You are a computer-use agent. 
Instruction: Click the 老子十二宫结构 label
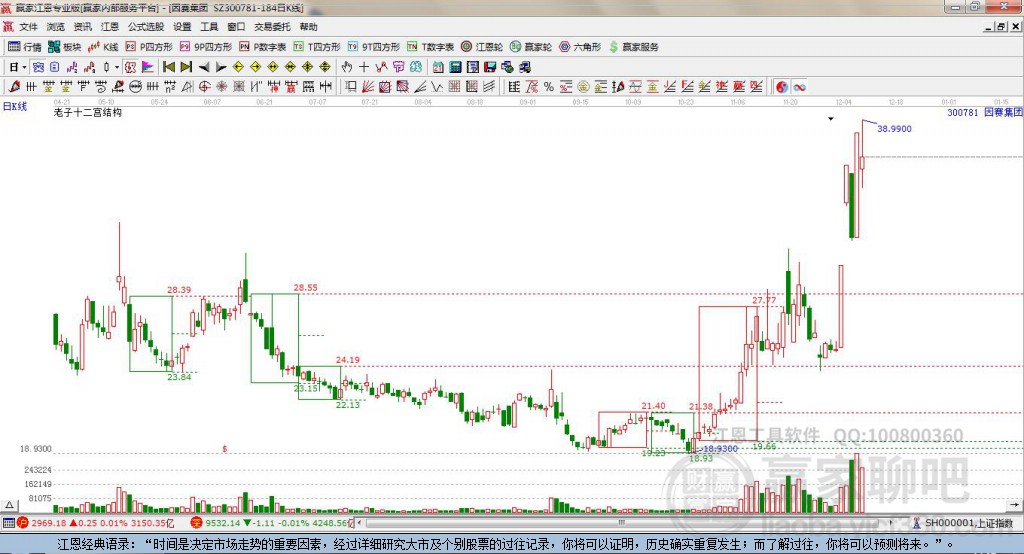point(88,112)
